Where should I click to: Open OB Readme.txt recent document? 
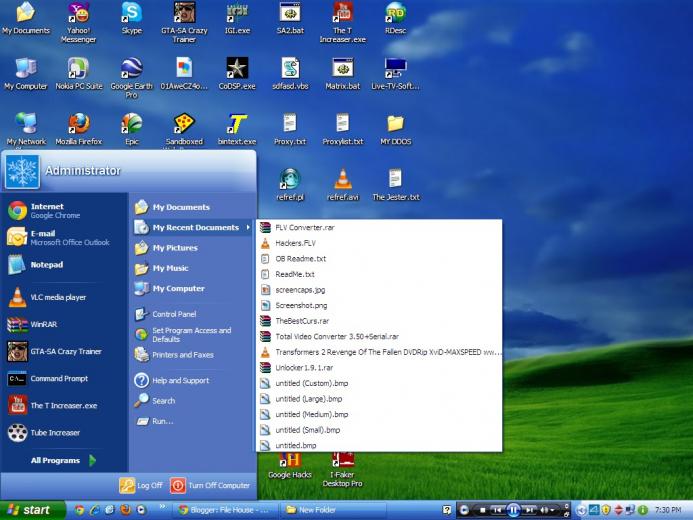pos(379,258)
